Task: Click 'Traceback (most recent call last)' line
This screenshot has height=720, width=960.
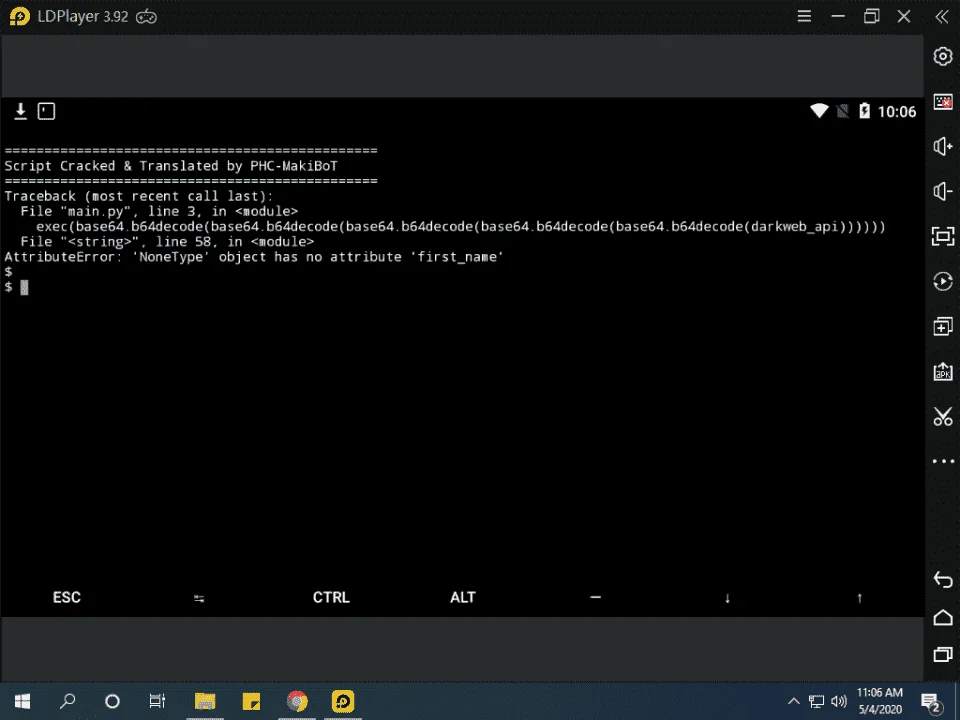Action: click(138, 196)
